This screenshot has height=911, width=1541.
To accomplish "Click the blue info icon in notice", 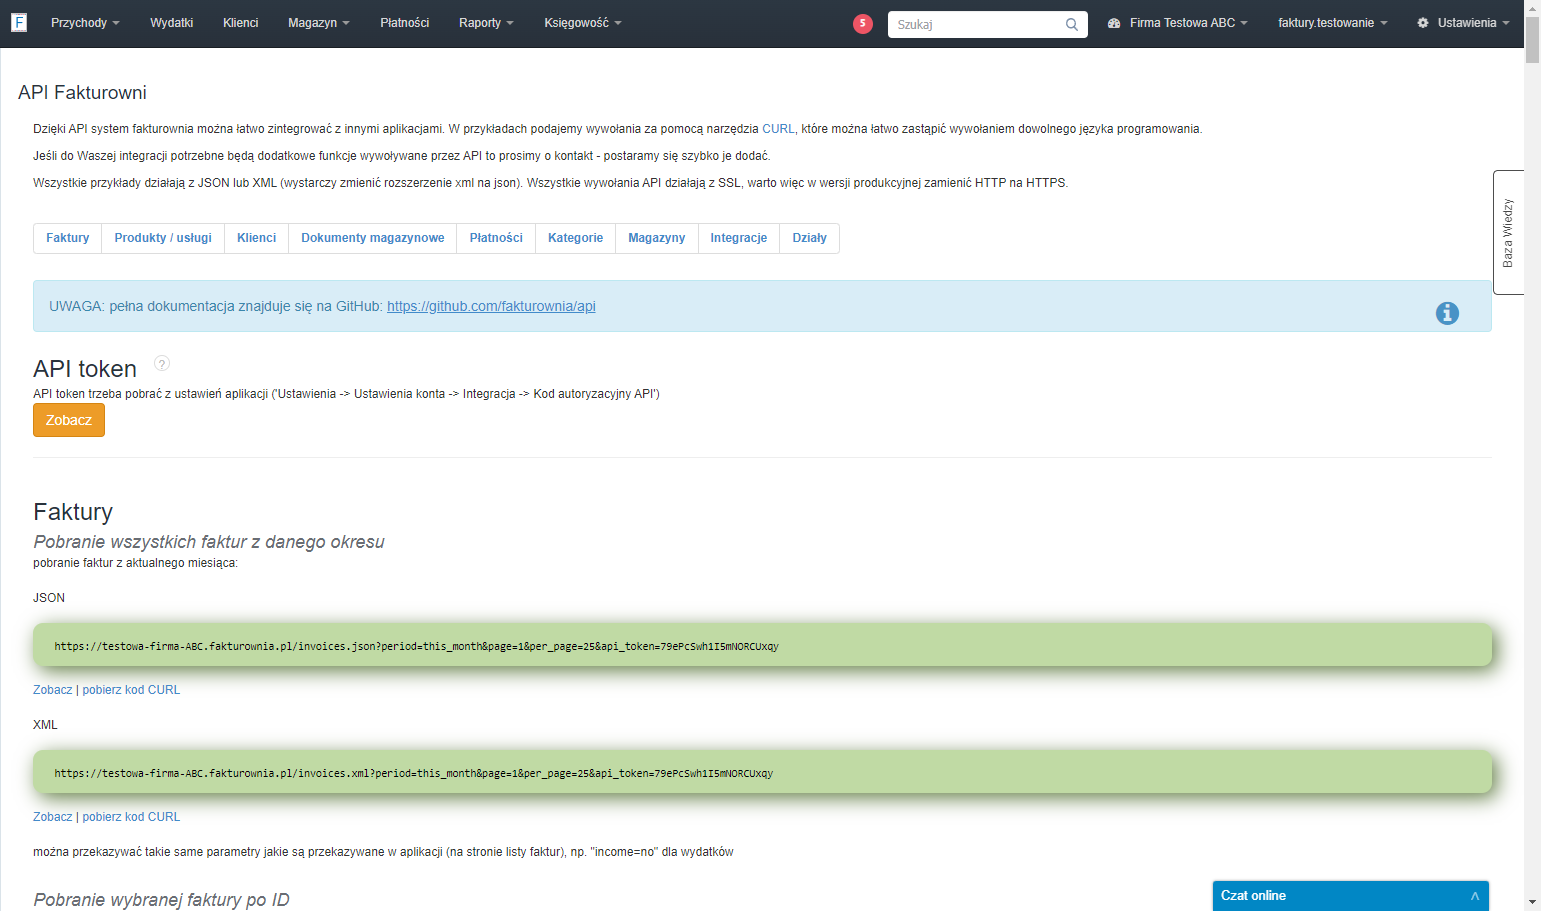I will coord(1447,313).
